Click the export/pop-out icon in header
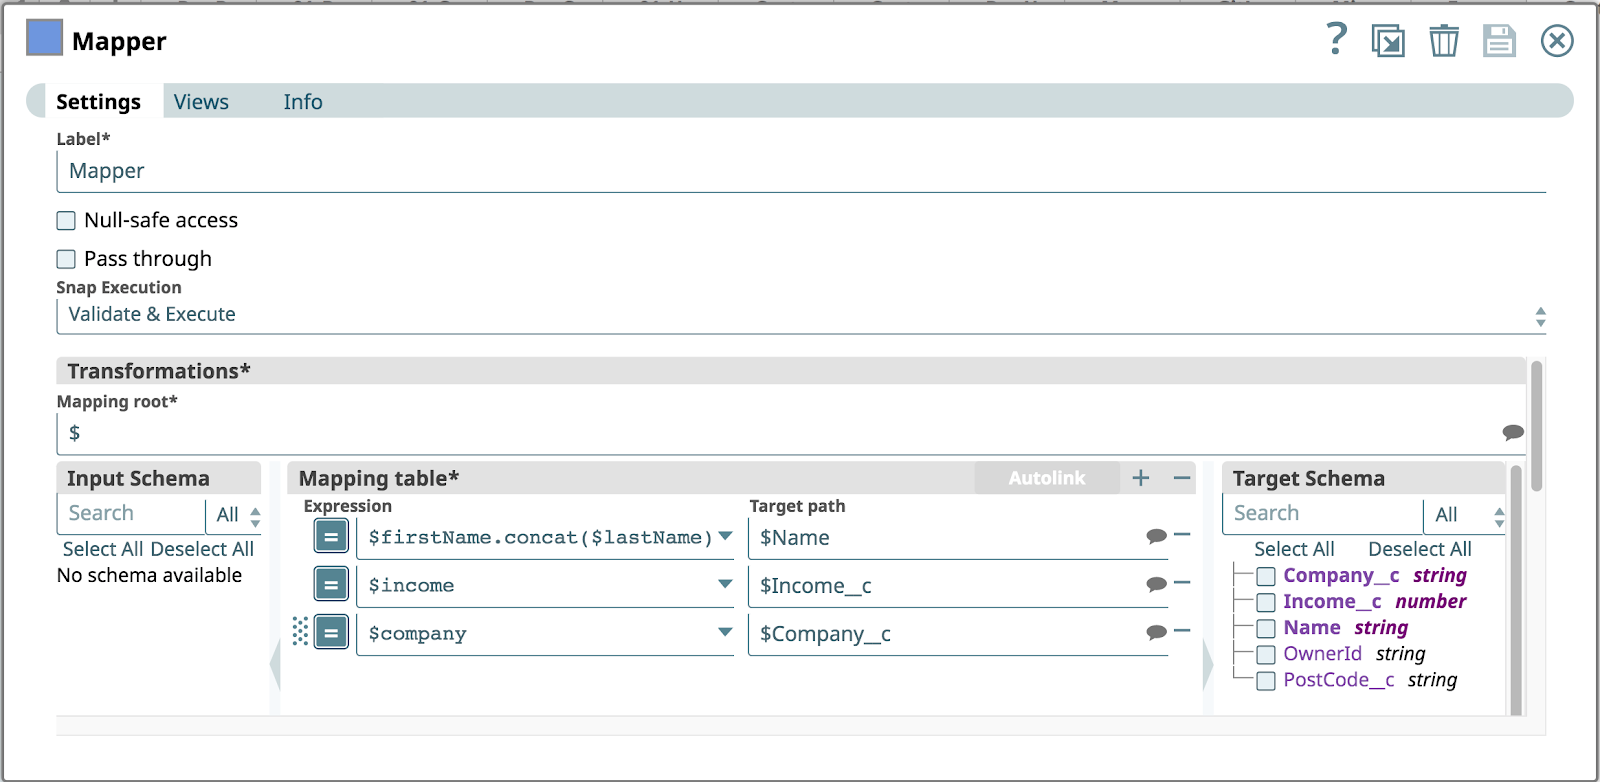The width and height of the screenshot is (1600, 782). point(1388,41)
